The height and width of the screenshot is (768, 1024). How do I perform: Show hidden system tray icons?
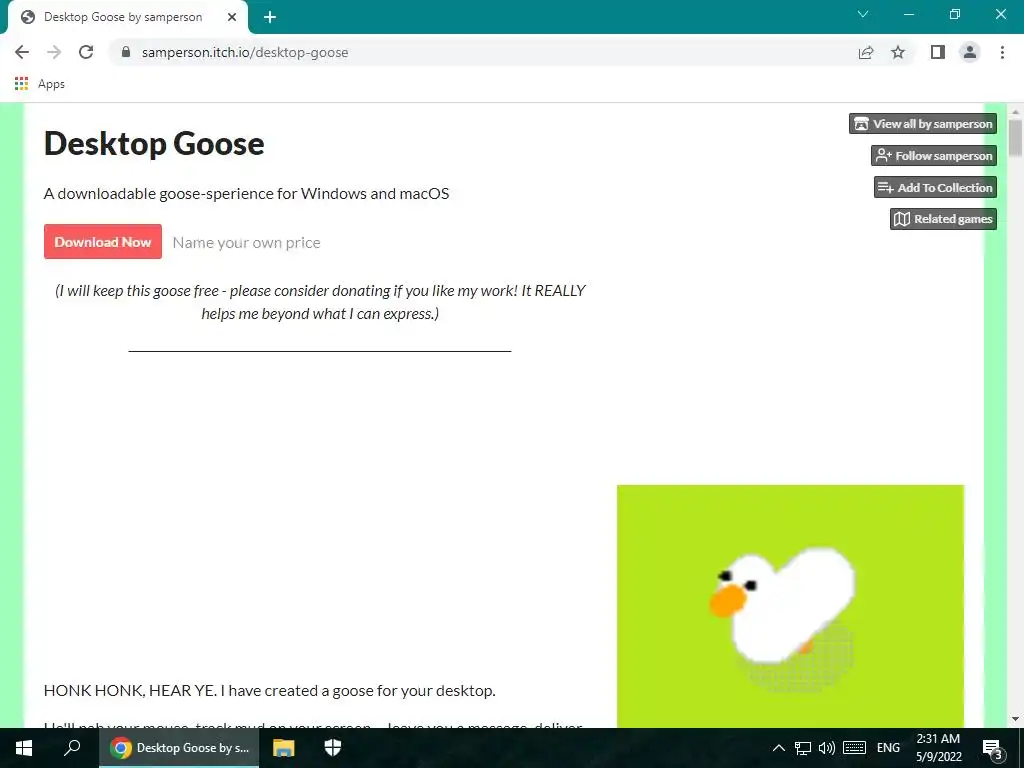tap(778, 748)
